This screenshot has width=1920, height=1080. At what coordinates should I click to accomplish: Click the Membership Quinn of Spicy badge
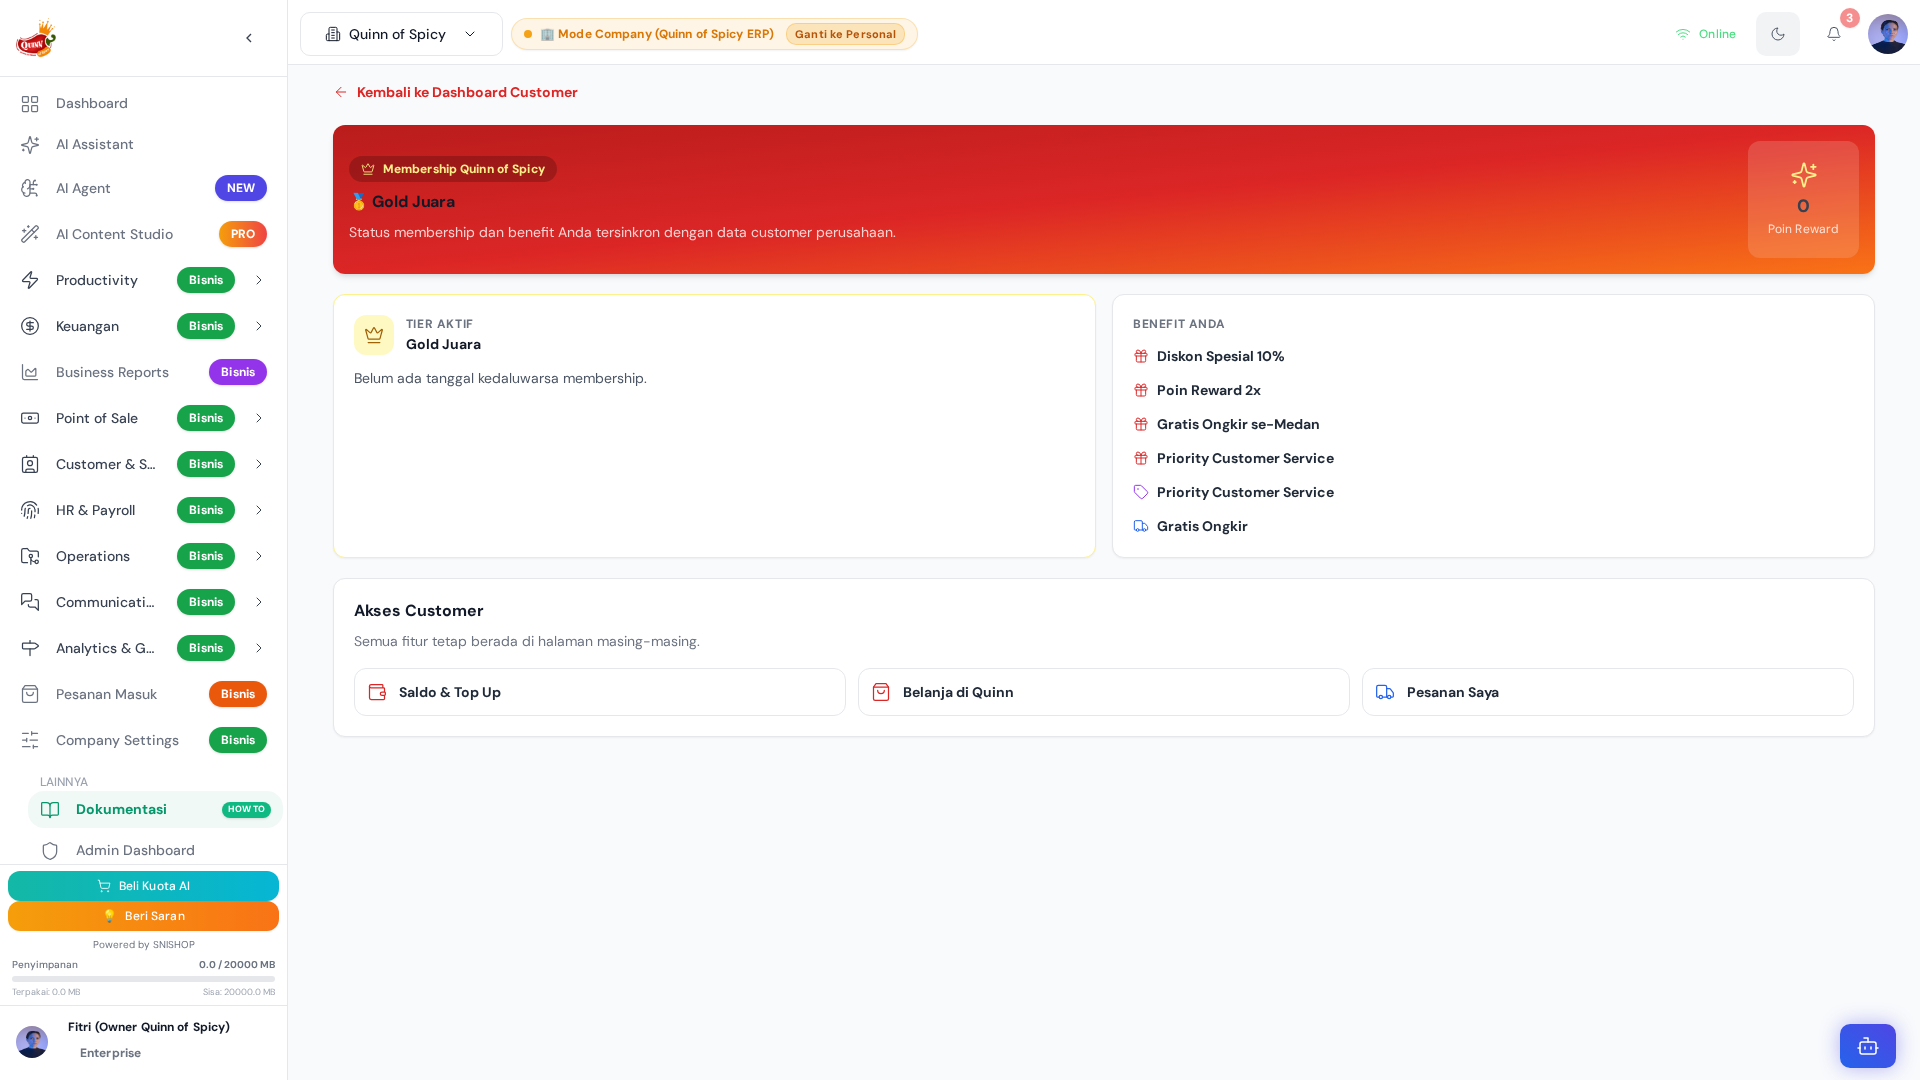click(x=453, y=169)
